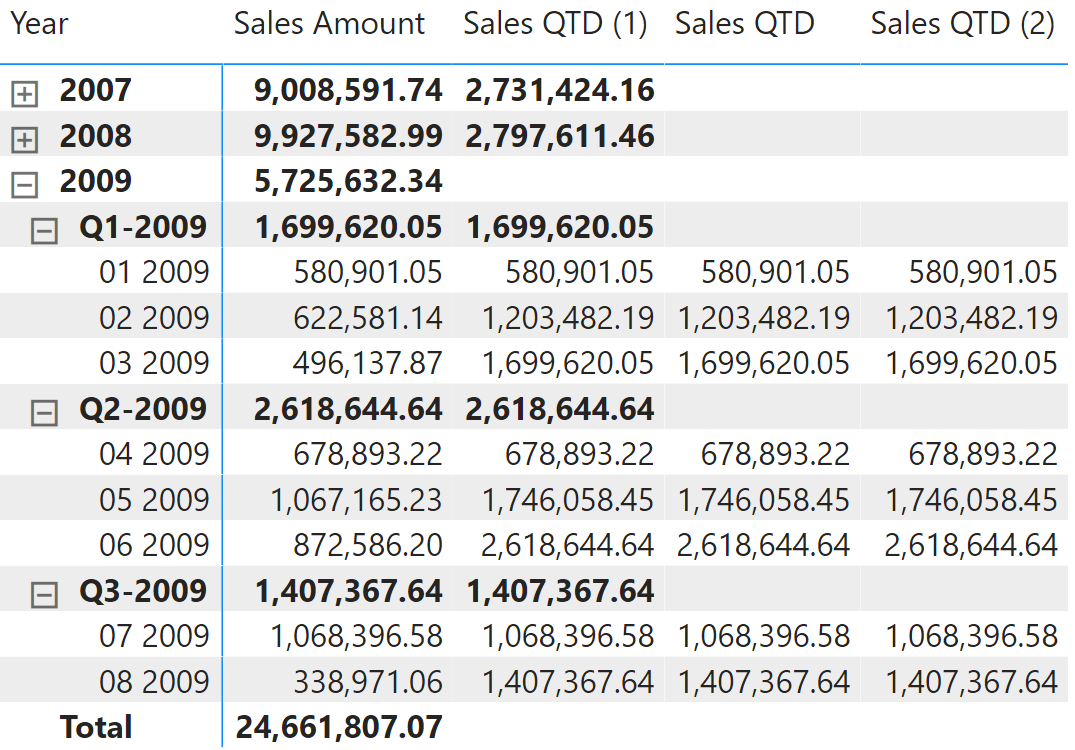Select the 01 2009 month row label
This screenshot has width=1075, height=750.
coord(154,272)
